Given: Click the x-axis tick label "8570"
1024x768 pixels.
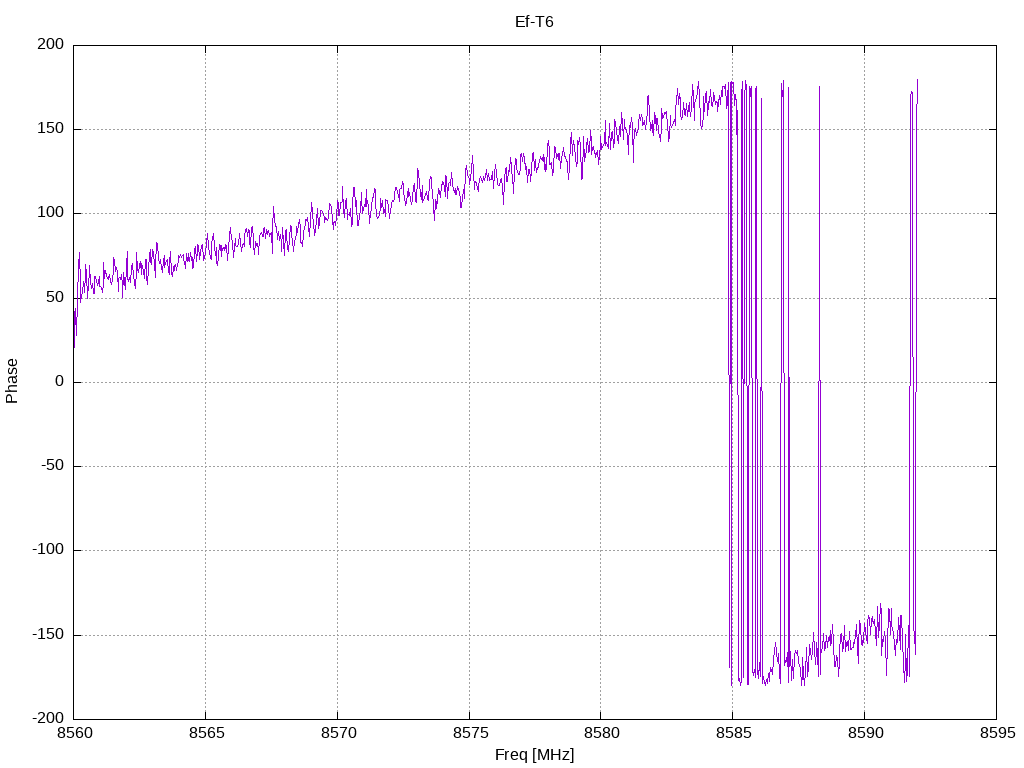Looking at the screenshot, I should [339, 733].
